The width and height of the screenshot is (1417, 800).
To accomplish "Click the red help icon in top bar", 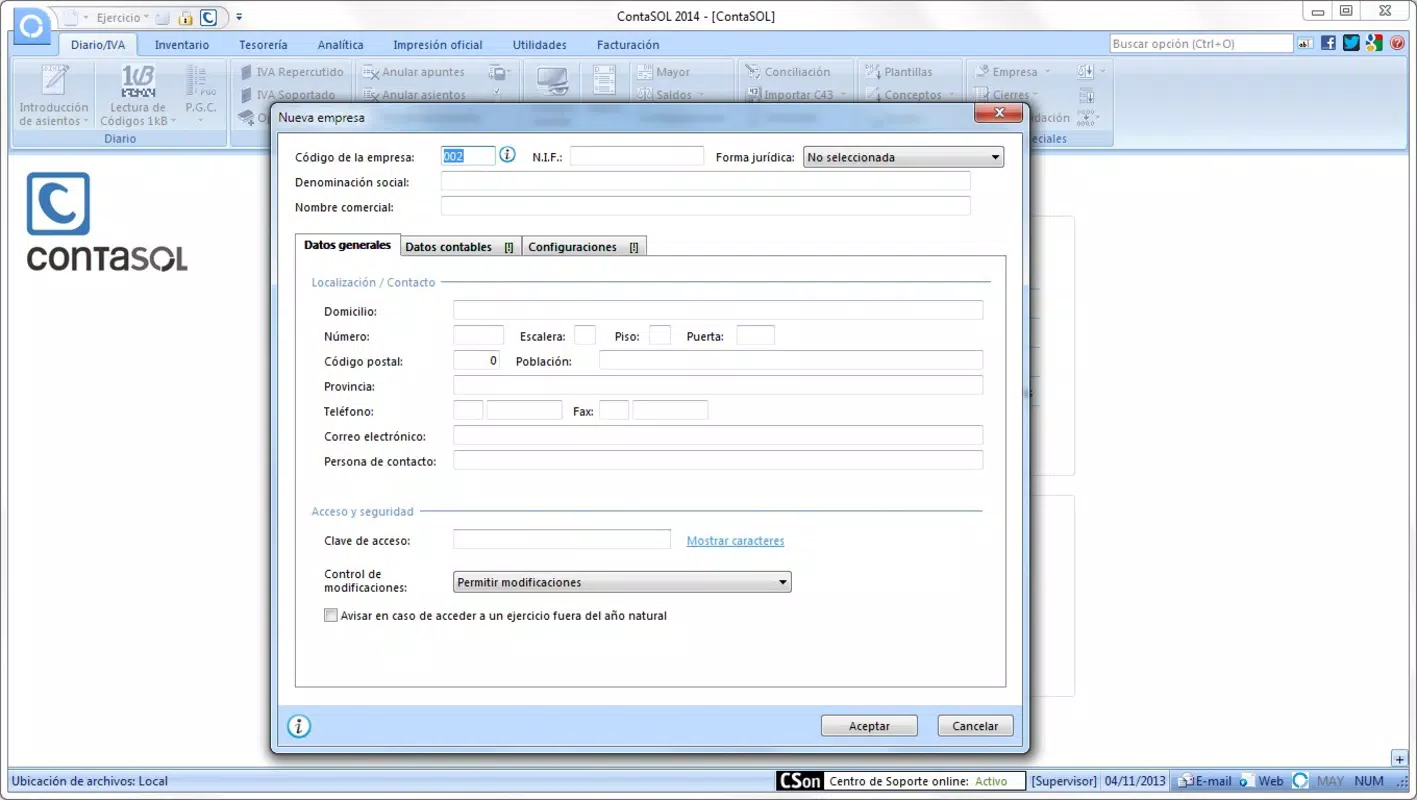I will click(x=1395, y=43).
